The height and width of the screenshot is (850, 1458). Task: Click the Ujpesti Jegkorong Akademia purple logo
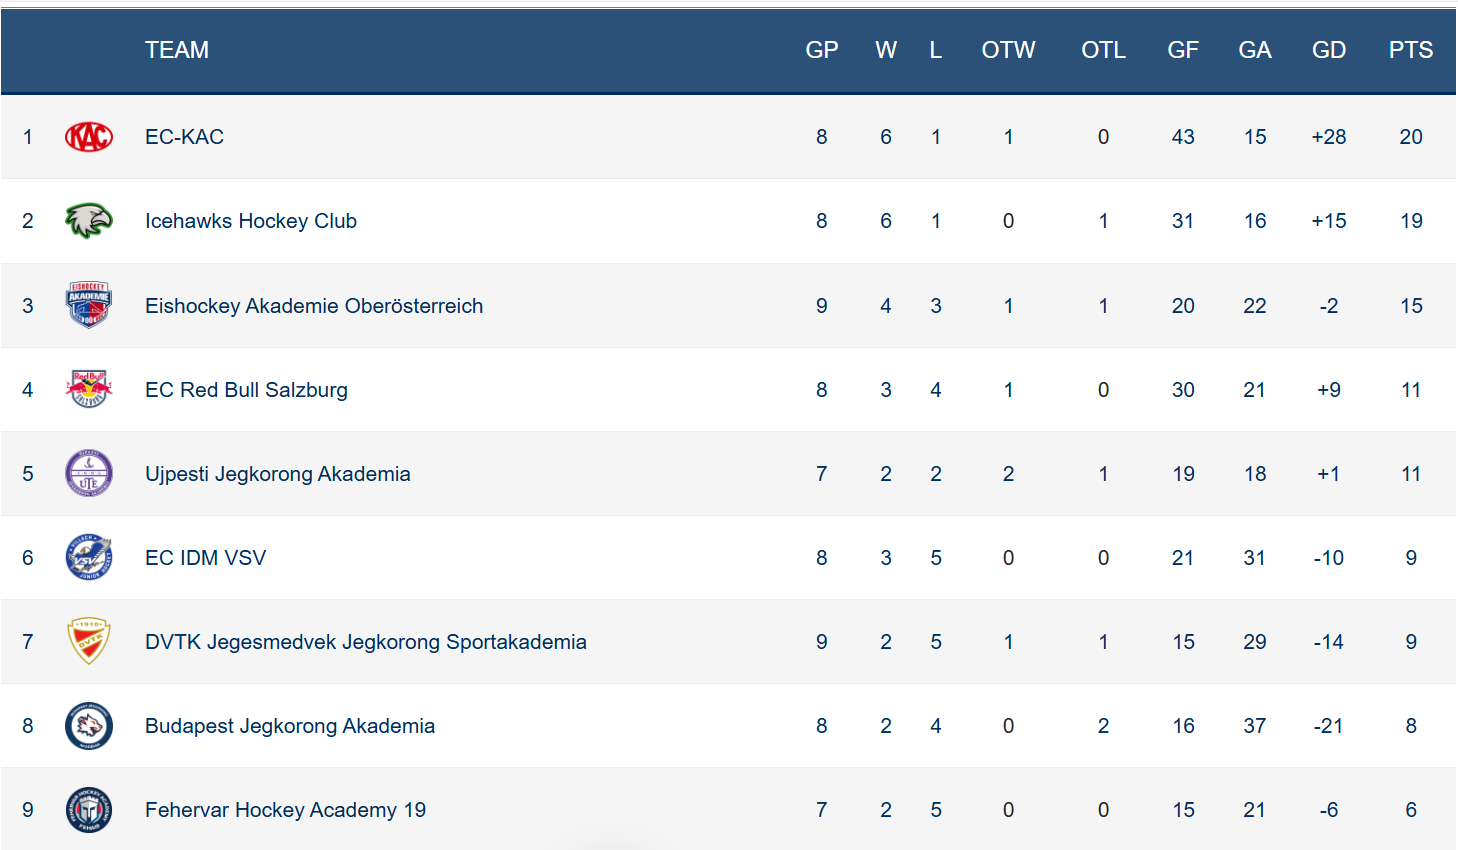coord(89,473)
